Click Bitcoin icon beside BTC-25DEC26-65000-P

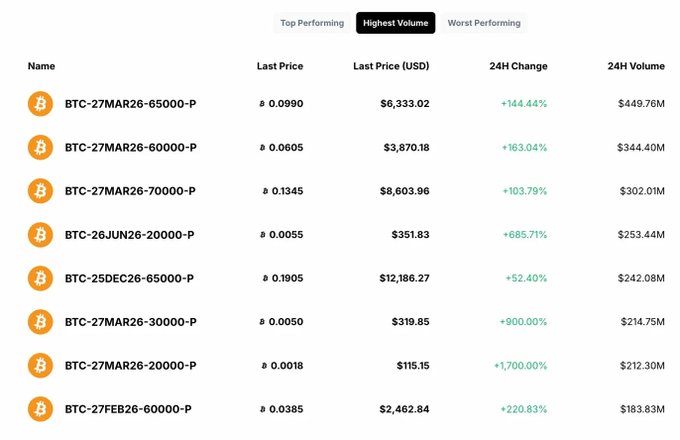pos(40,278)
